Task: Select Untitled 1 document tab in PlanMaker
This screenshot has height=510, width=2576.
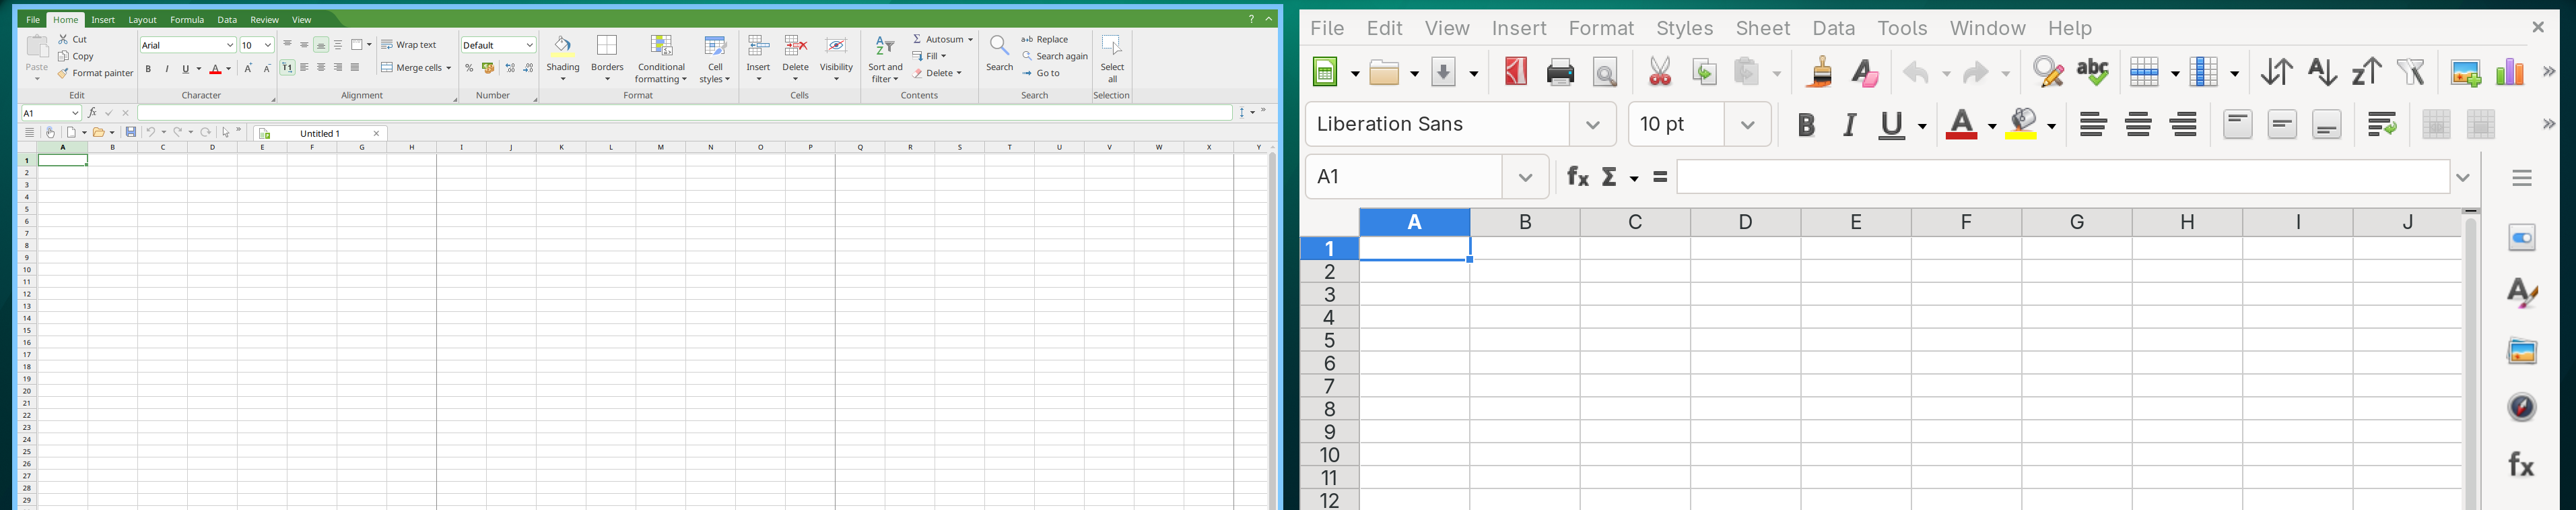Action: (x=320, y=133)
